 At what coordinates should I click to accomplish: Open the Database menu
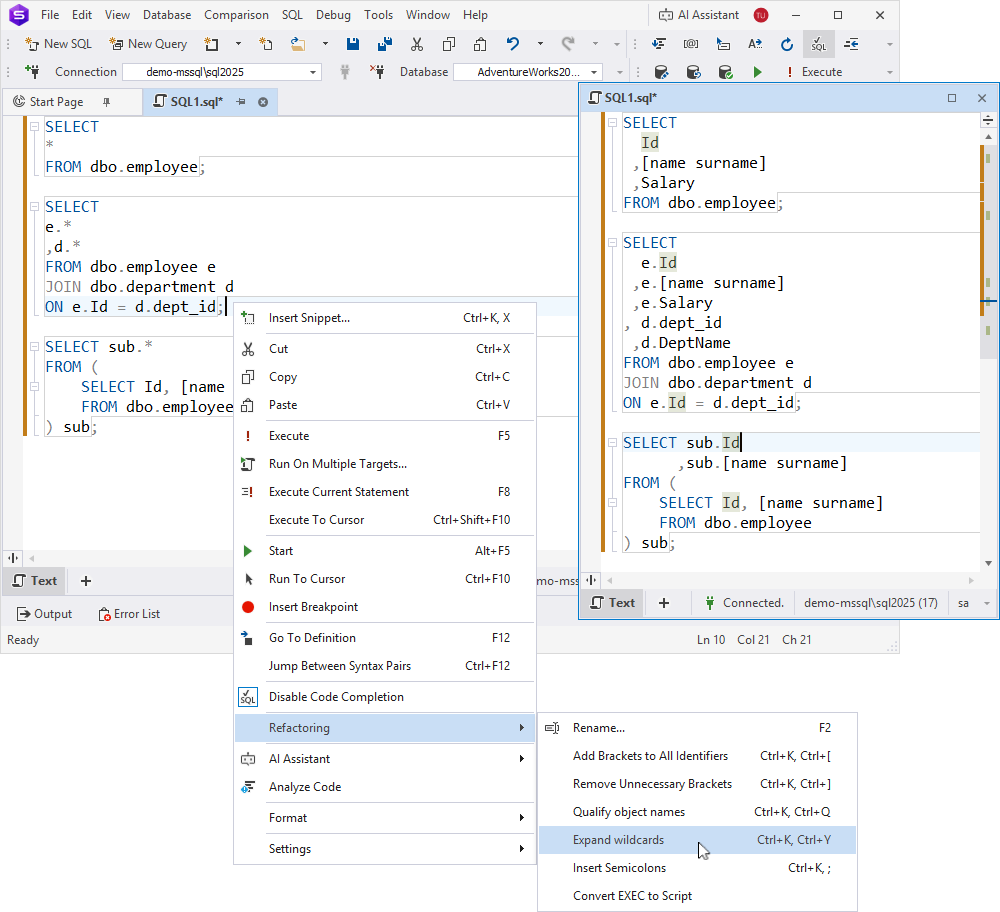pos(167,15)
